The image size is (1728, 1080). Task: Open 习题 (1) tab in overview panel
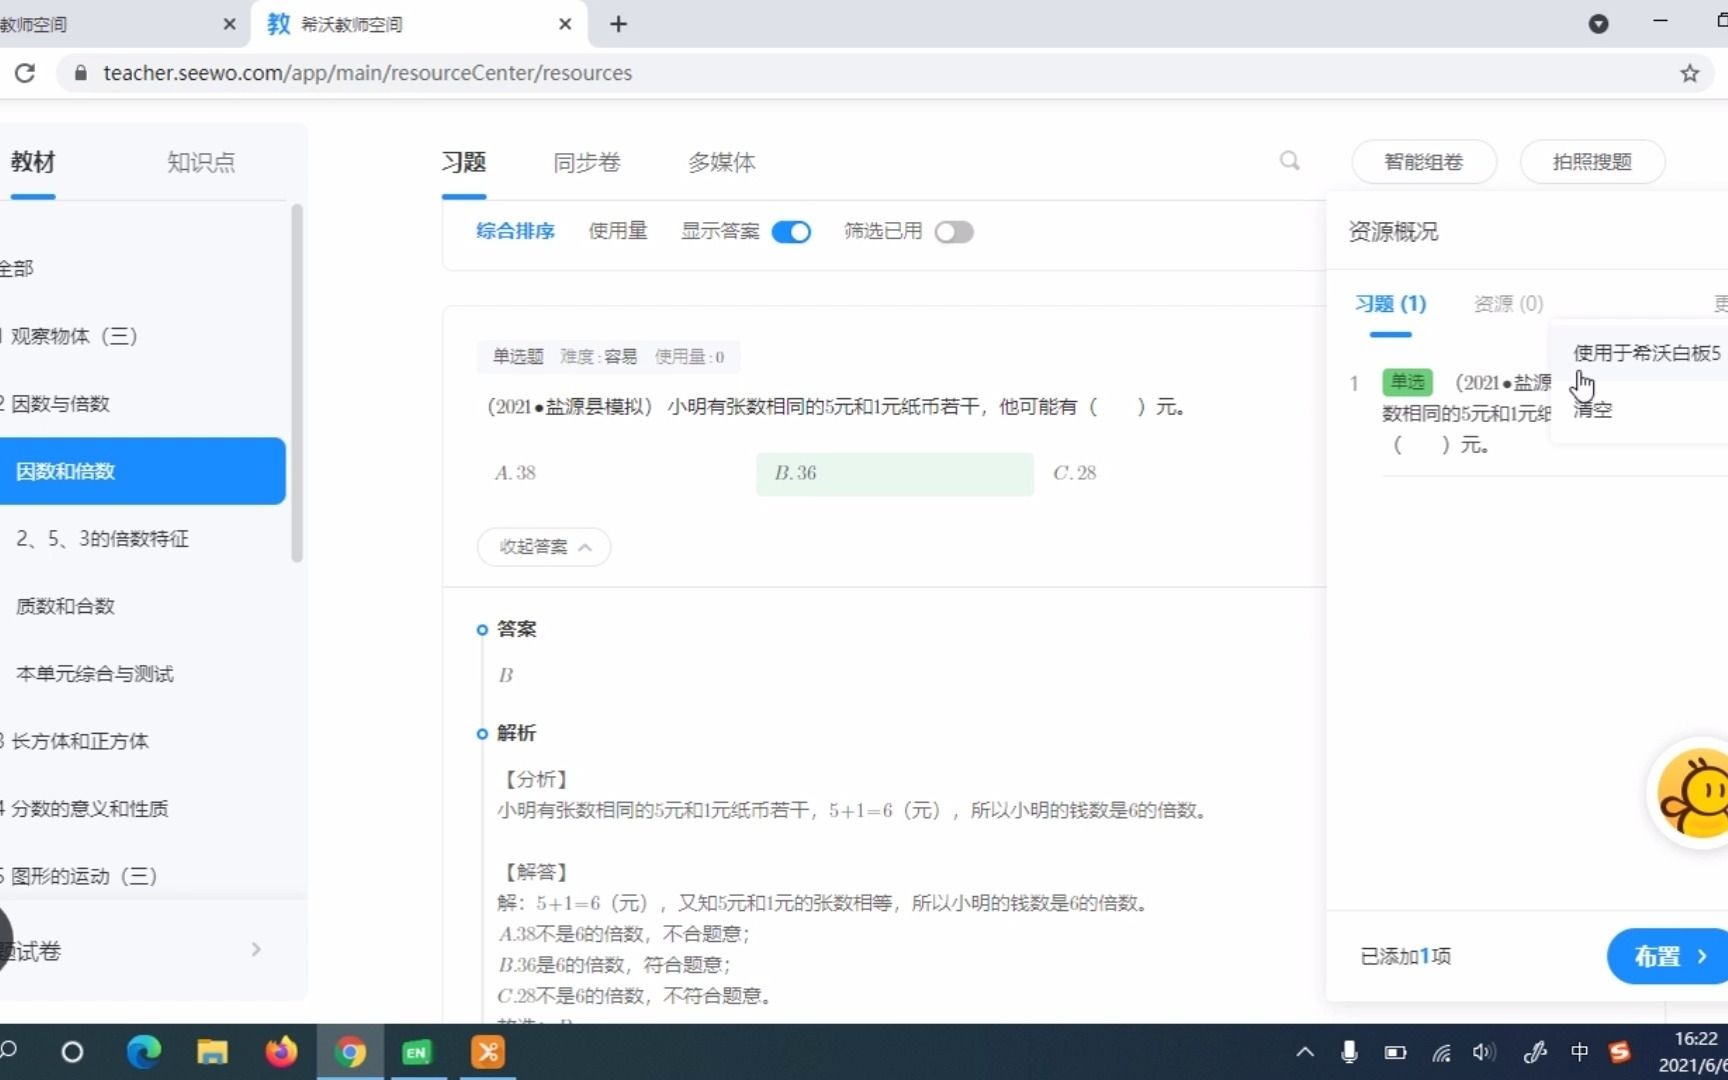1390,304
